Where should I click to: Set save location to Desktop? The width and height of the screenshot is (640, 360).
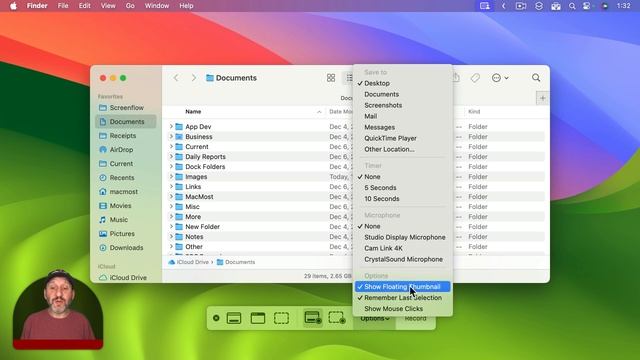click(403, 83)
